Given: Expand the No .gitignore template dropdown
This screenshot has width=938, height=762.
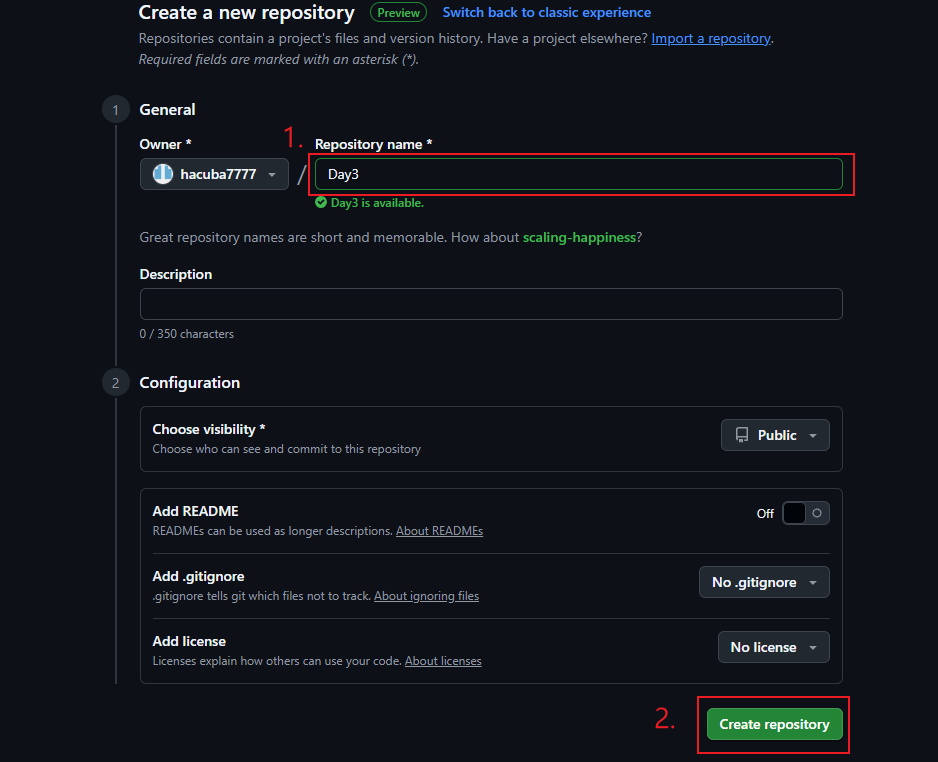Looking at the screenshot, I should click(764, 582).
